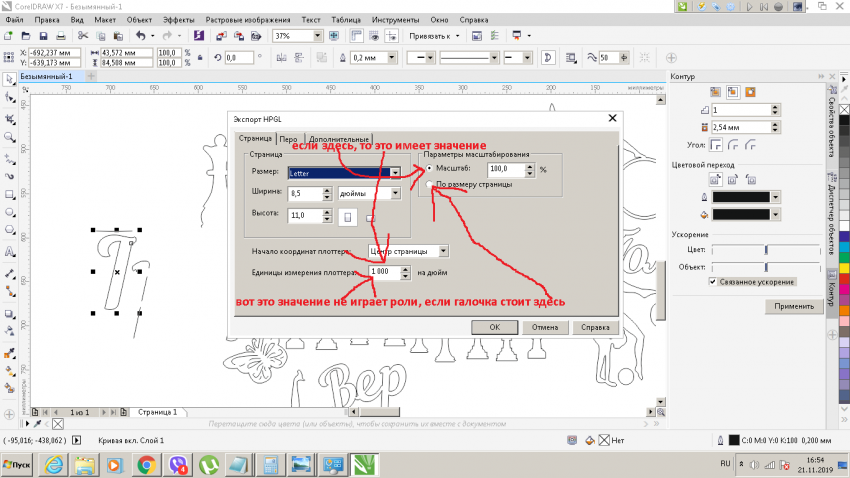Select the Zoom tool in the toolbox
Screen dimensions: 850x478
click(x=9, y=136)
